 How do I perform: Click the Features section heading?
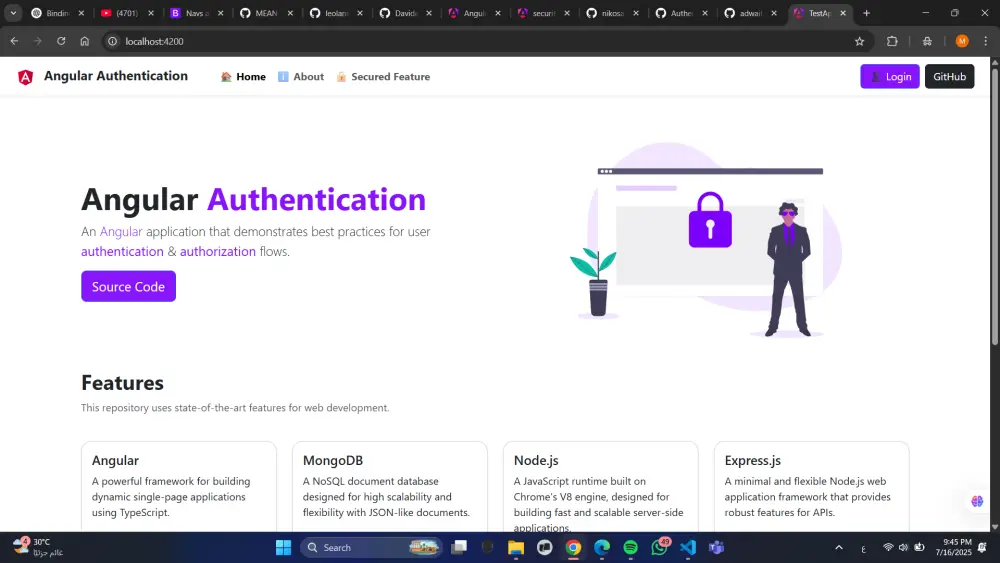pos(122,383)
